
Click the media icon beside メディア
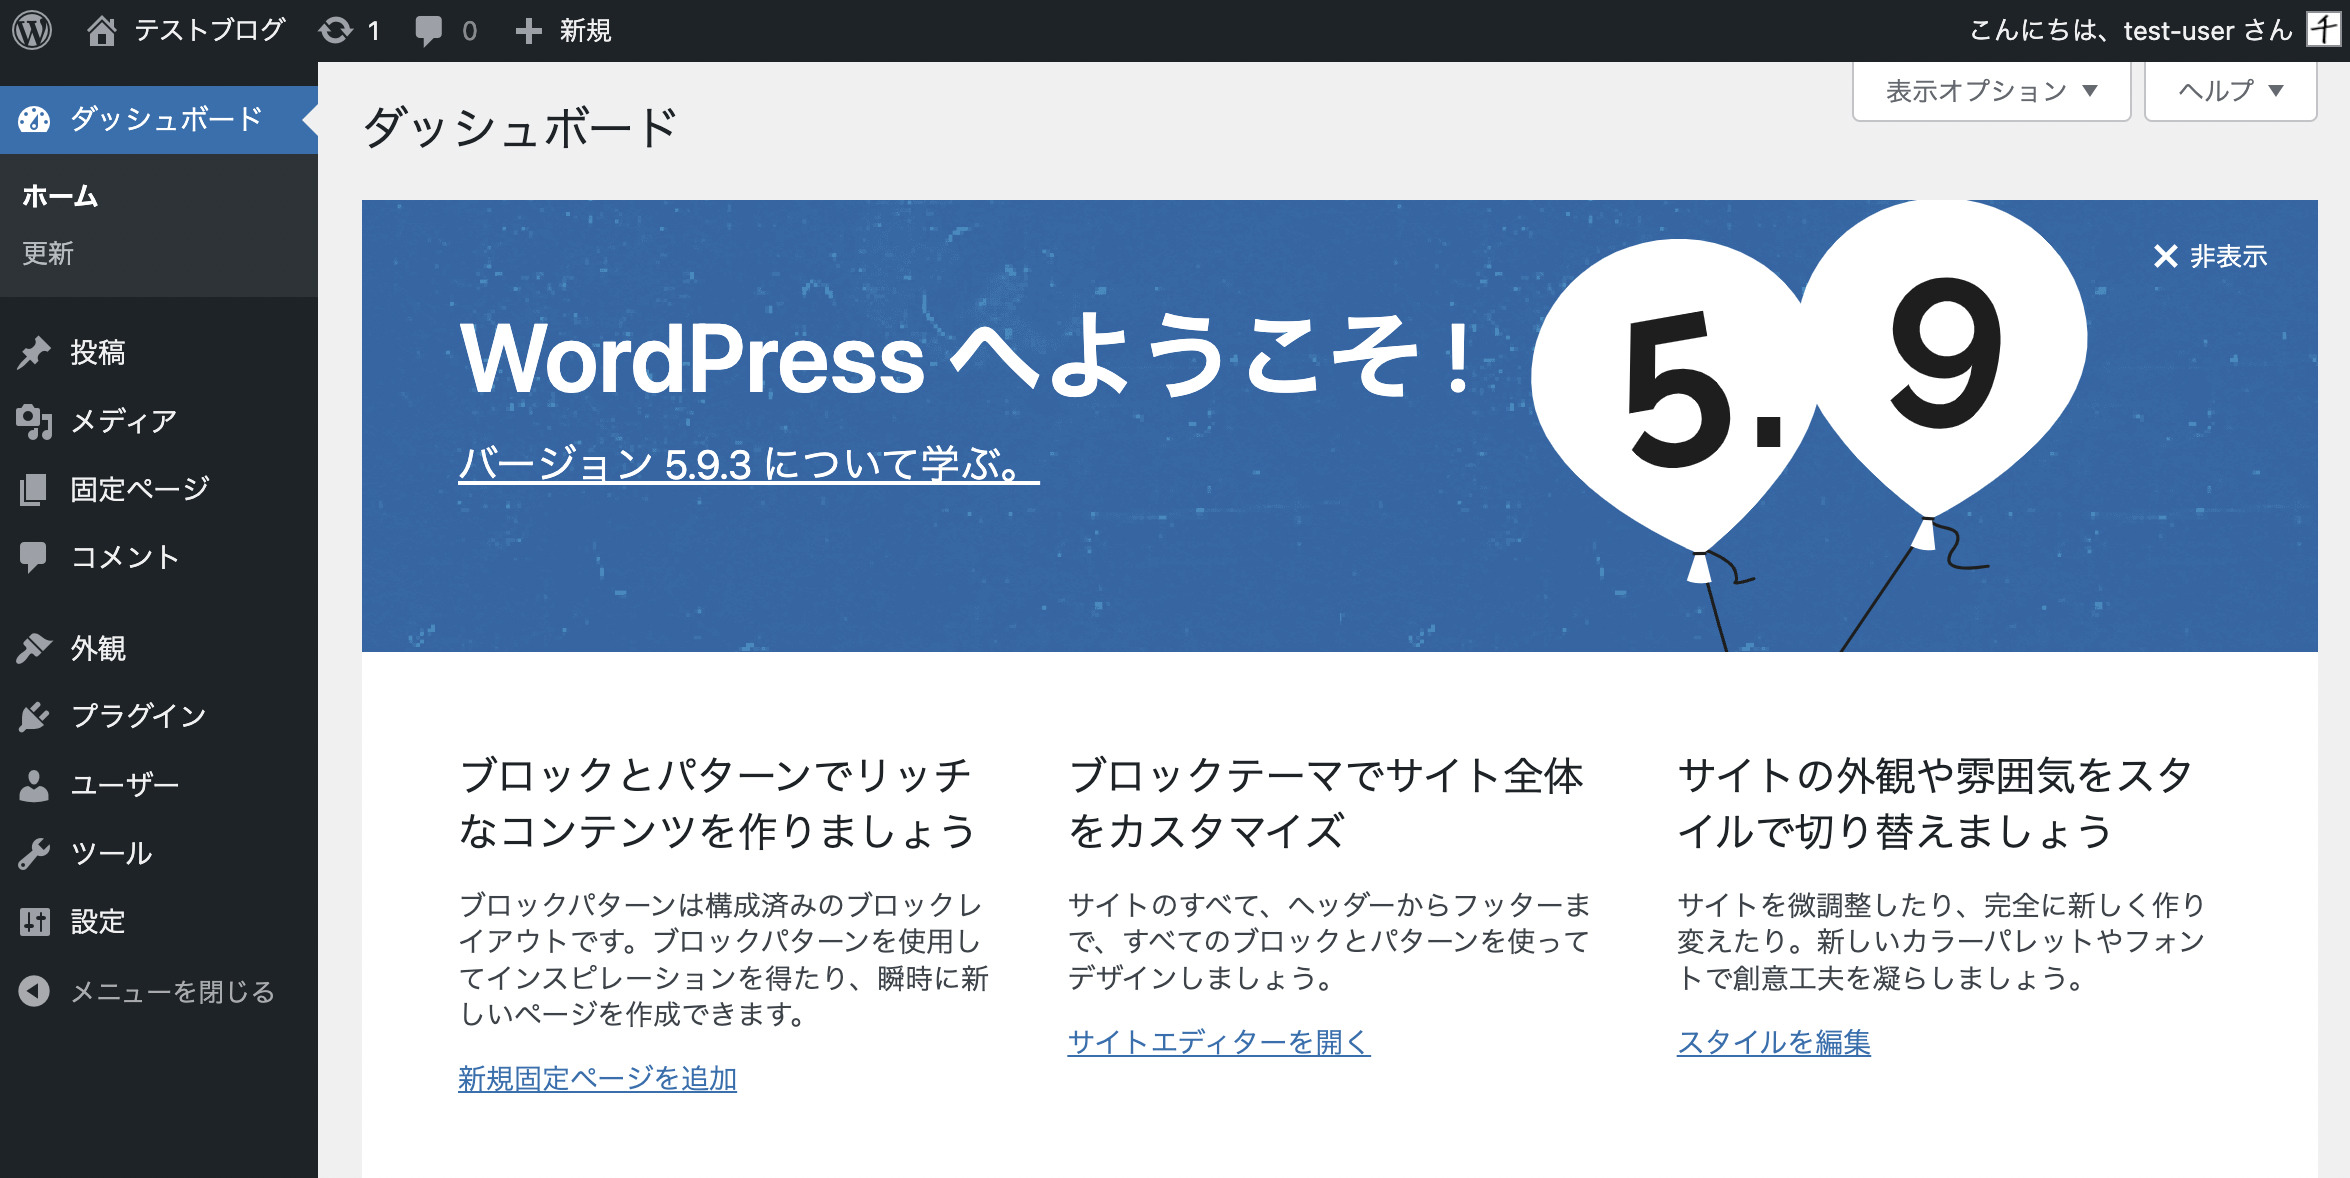34,421
